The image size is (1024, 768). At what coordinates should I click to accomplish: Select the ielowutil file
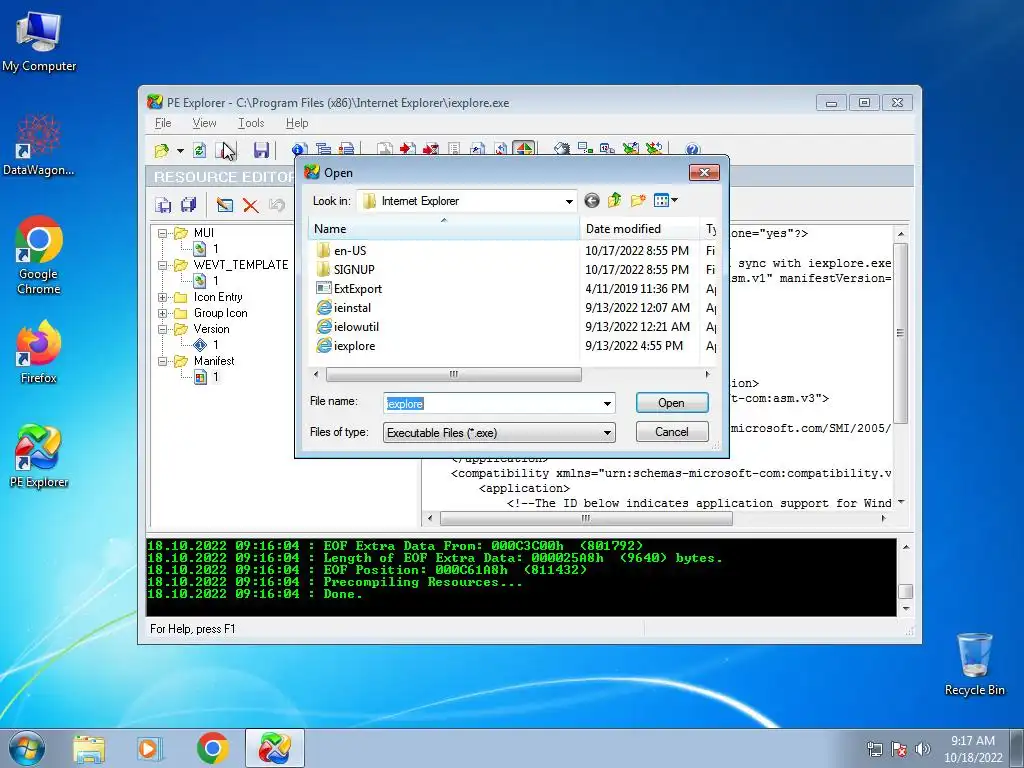[x=356, y=327]
